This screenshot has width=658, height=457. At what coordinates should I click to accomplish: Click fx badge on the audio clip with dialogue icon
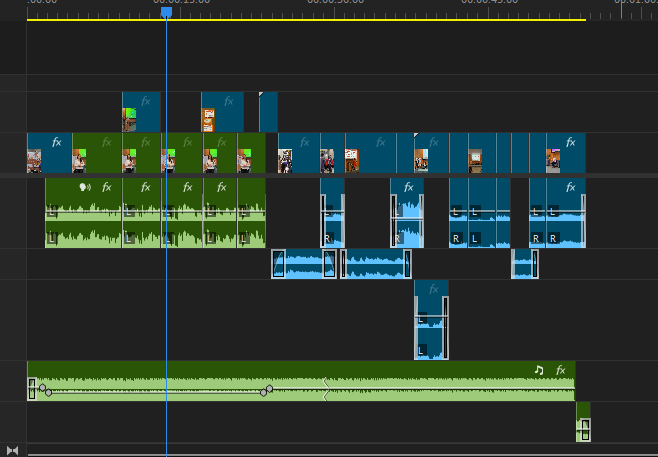coord(107,187)
